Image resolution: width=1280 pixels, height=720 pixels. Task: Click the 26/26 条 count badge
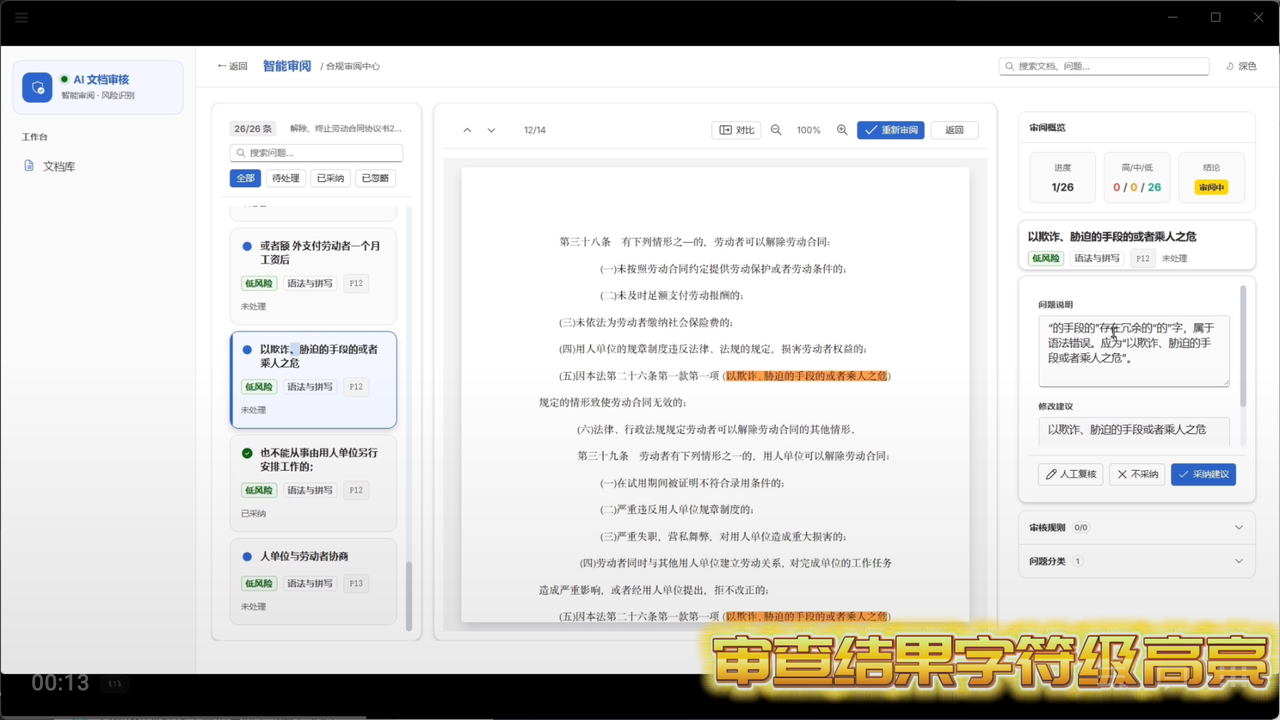253,129
